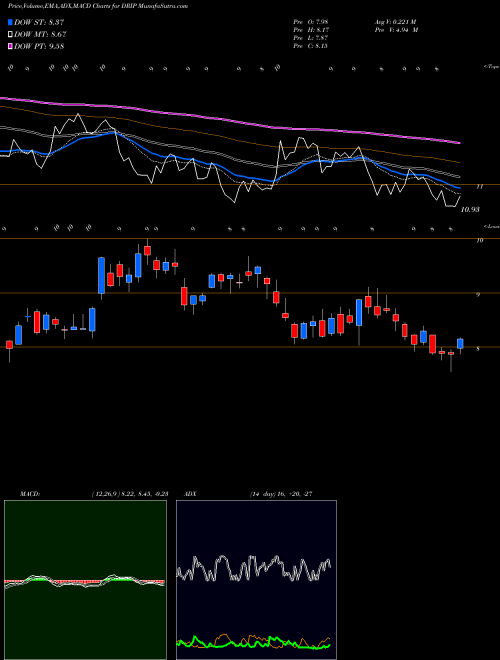Screen dimensions: 500x660
Task: Click the ADX (14 day) values text
Action: 281,494
